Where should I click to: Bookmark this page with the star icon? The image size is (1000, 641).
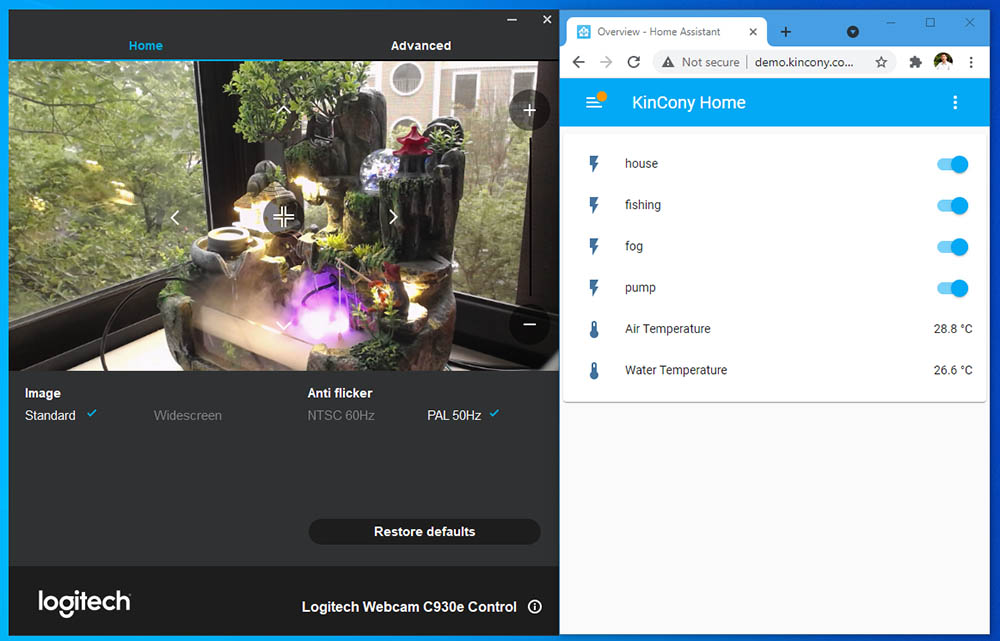pyautogui.click(x=881, y=62)
